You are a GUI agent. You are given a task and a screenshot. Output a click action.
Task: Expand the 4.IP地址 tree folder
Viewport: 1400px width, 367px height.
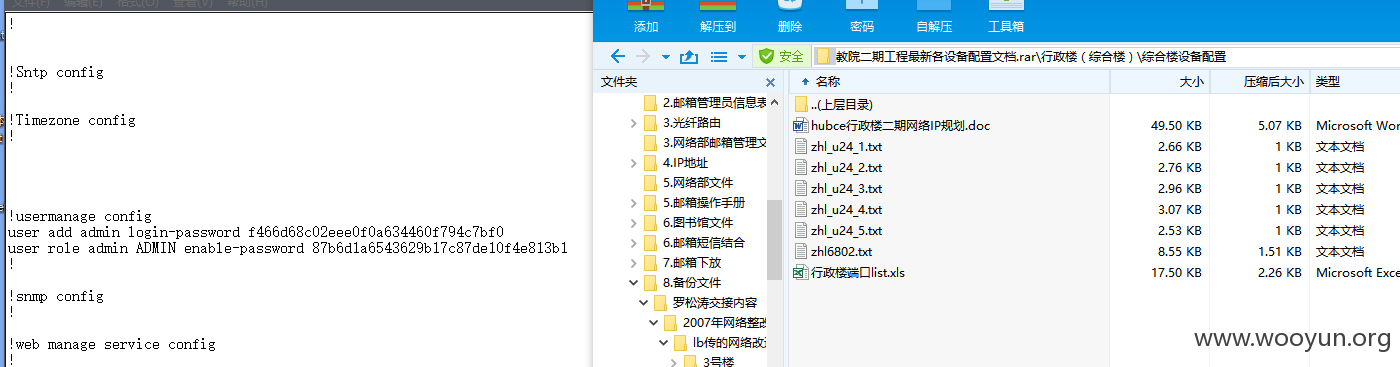(633, 162)
